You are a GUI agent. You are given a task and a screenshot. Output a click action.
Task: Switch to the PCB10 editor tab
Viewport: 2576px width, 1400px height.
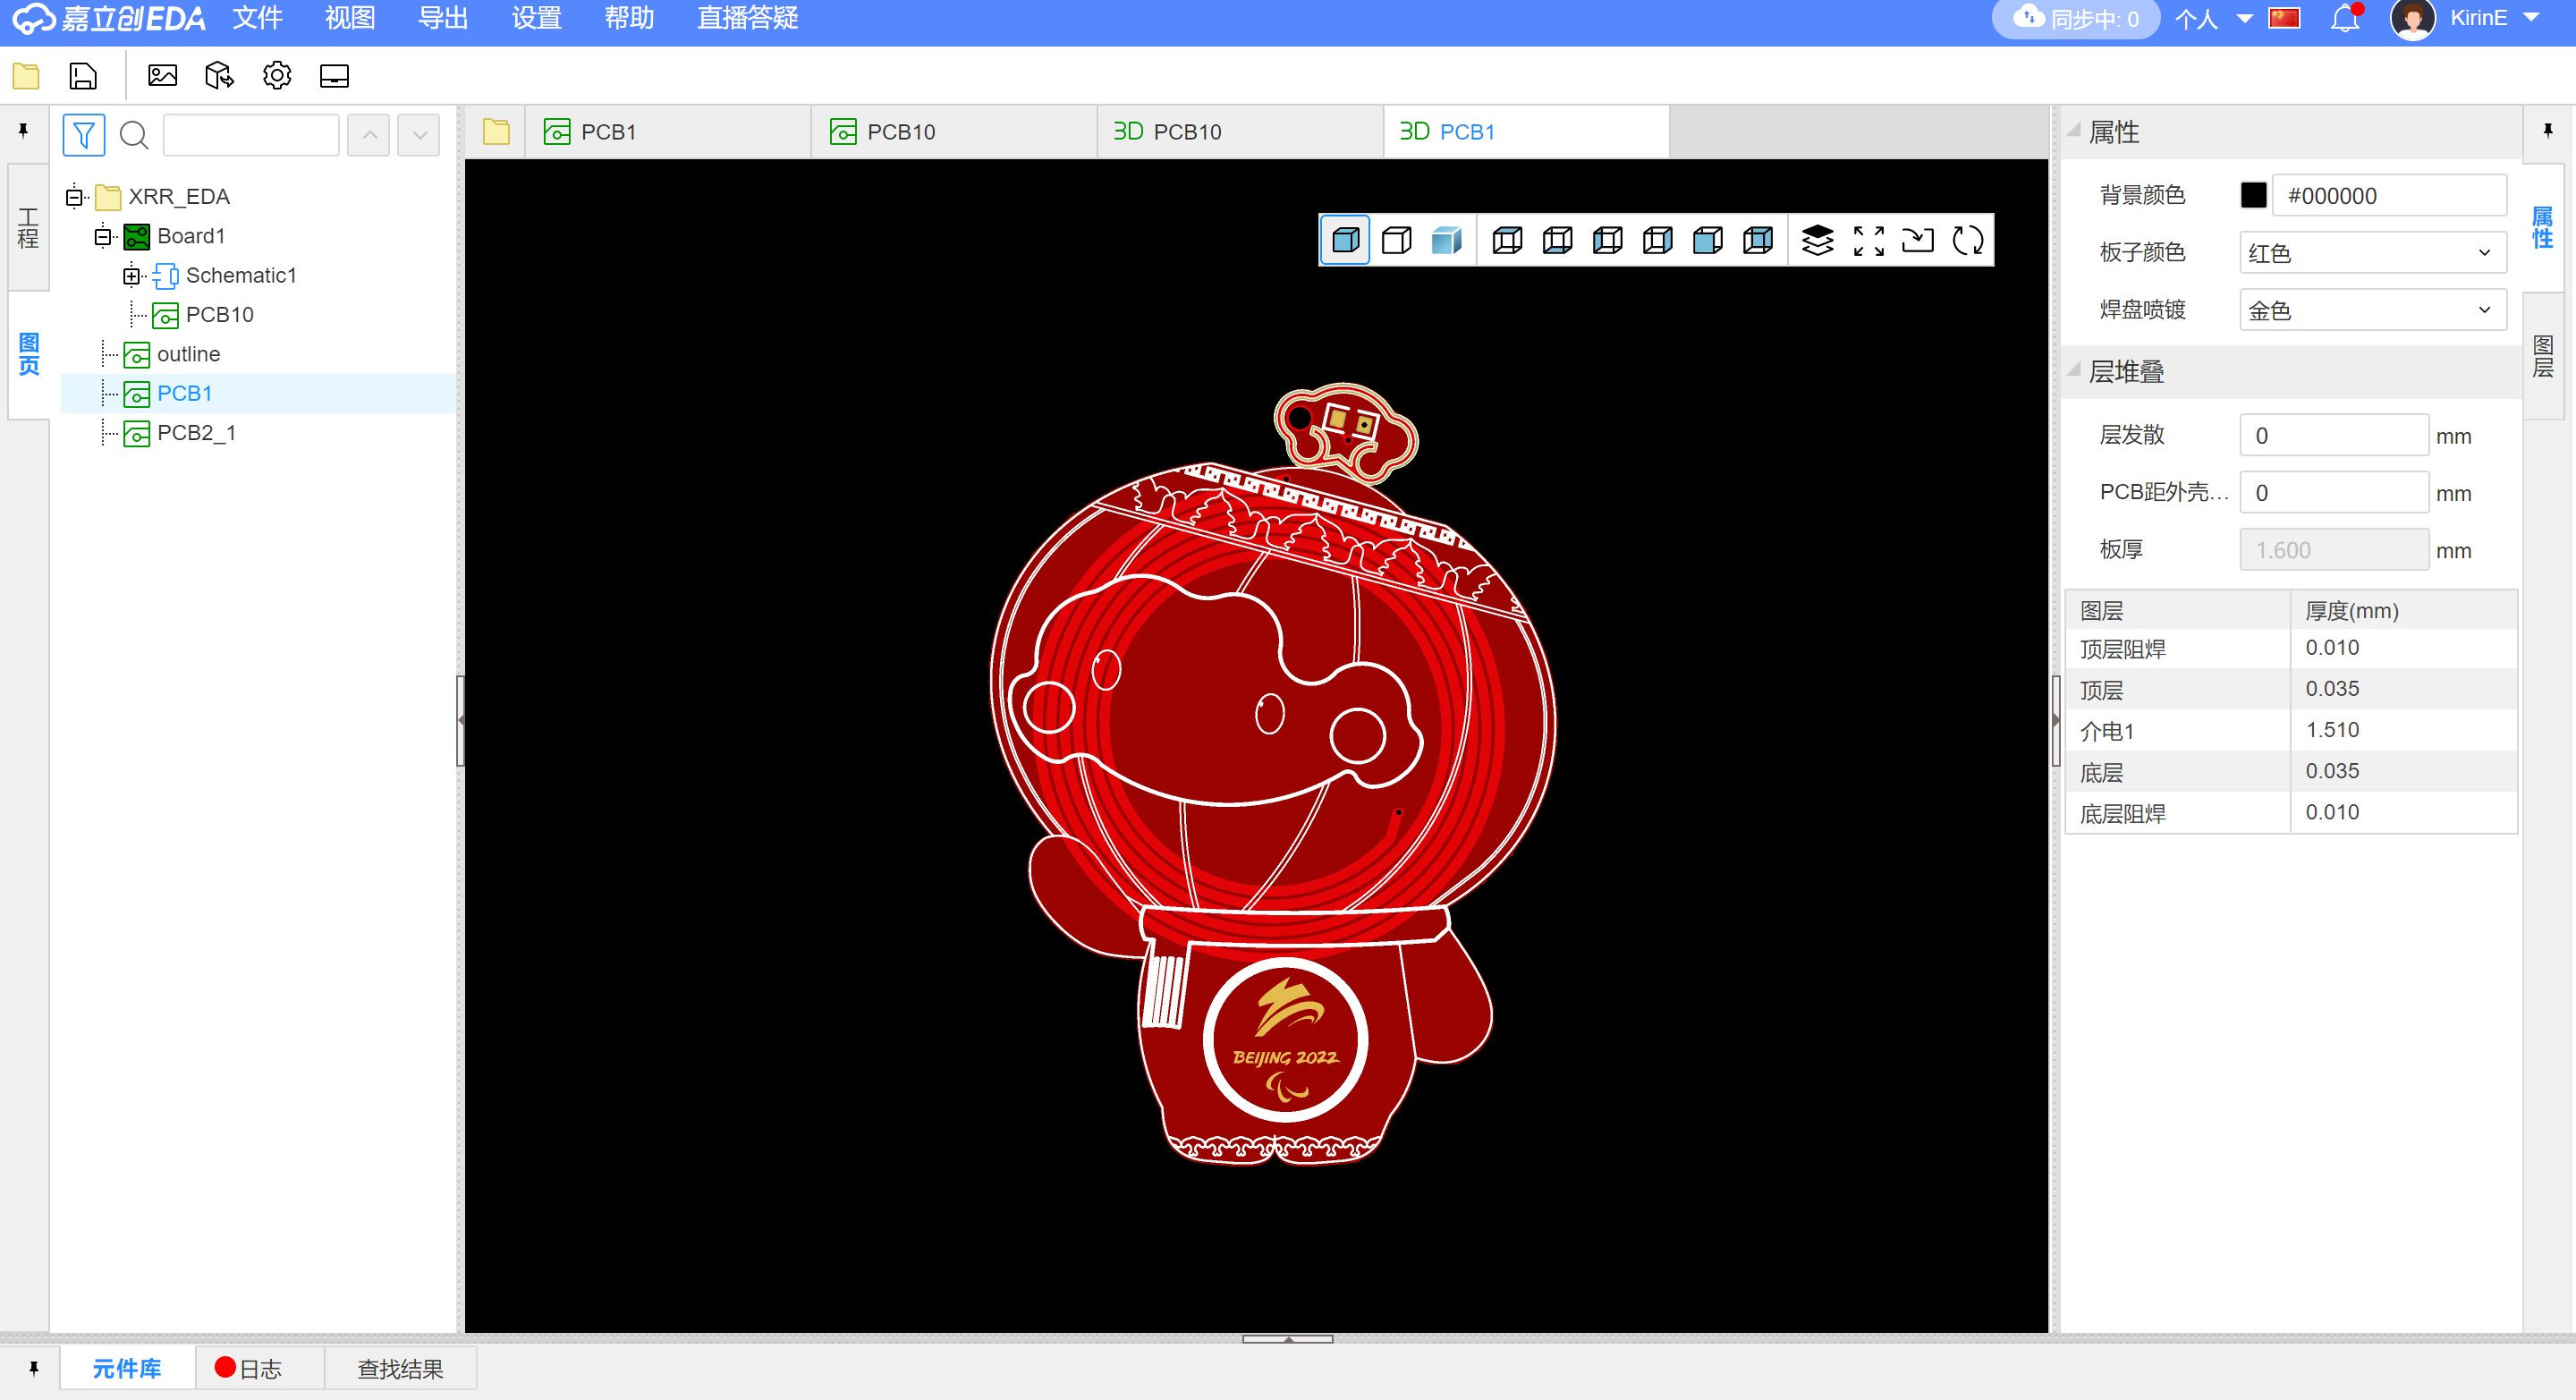coord(953,132)
